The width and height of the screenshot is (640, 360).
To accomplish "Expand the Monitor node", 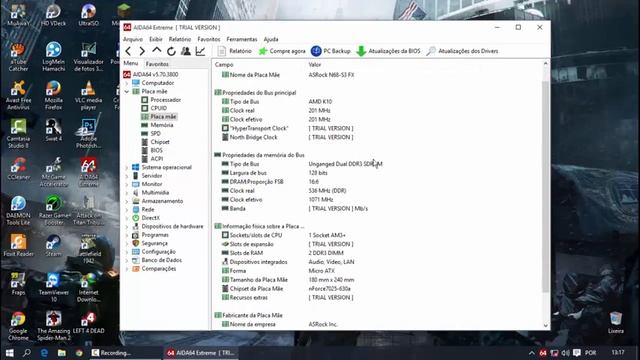I will click(x=127, y=184).
